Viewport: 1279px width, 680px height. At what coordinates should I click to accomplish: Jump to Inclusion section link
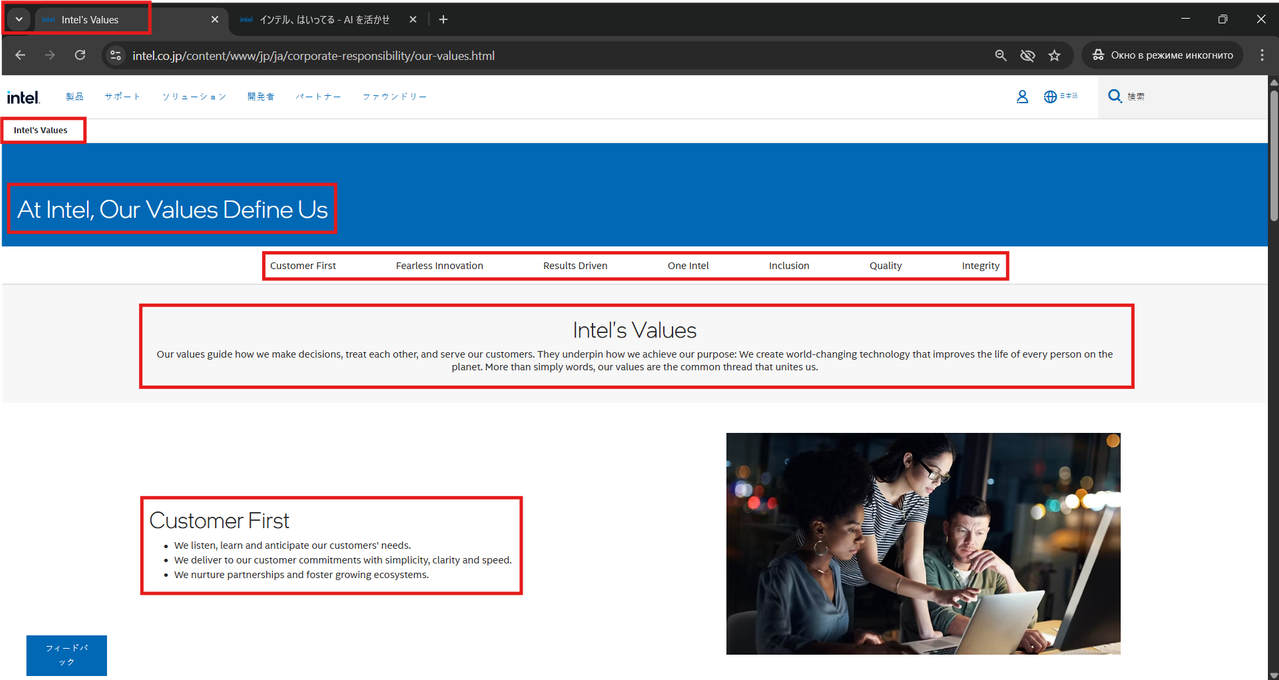pyautogui.click(x=789, y=266)
